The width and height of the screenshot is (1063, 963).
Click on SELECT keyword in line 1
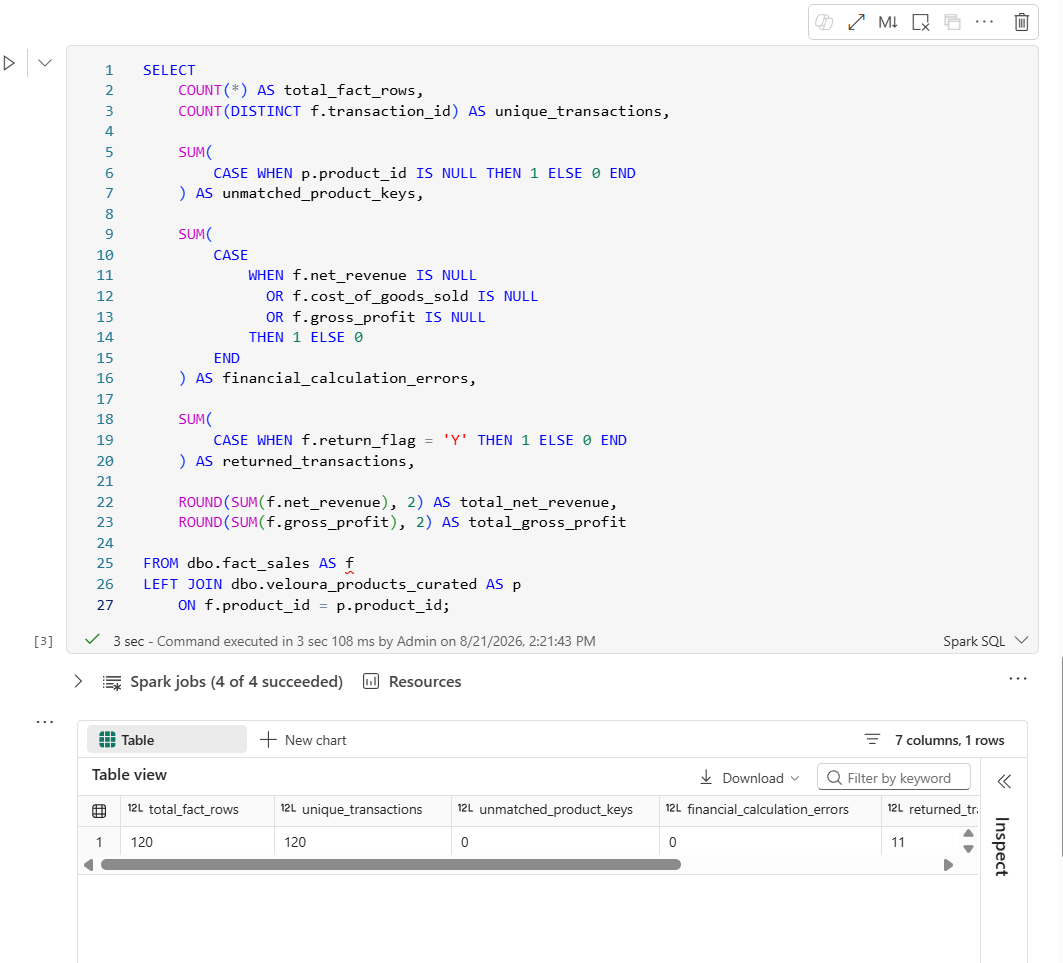169,70
